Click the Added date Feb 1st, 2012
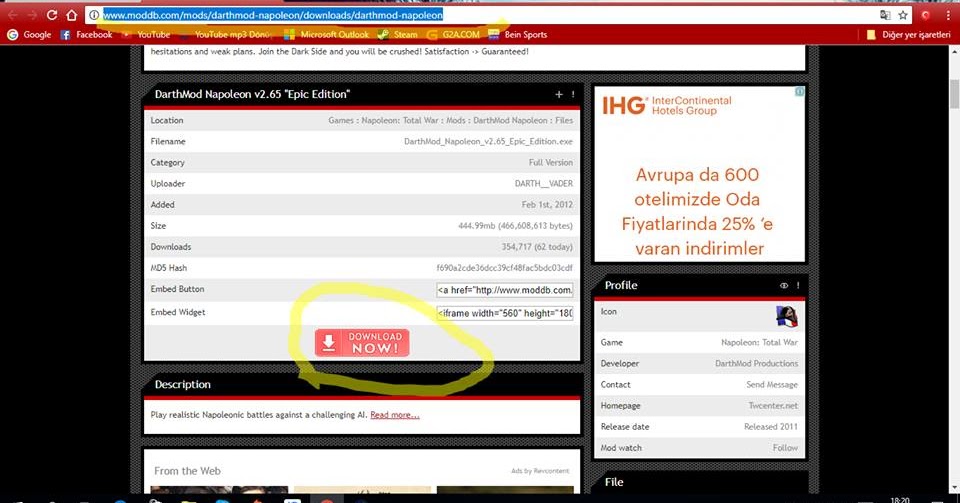This screenshot has height=503, width=960. coord(547,205)
